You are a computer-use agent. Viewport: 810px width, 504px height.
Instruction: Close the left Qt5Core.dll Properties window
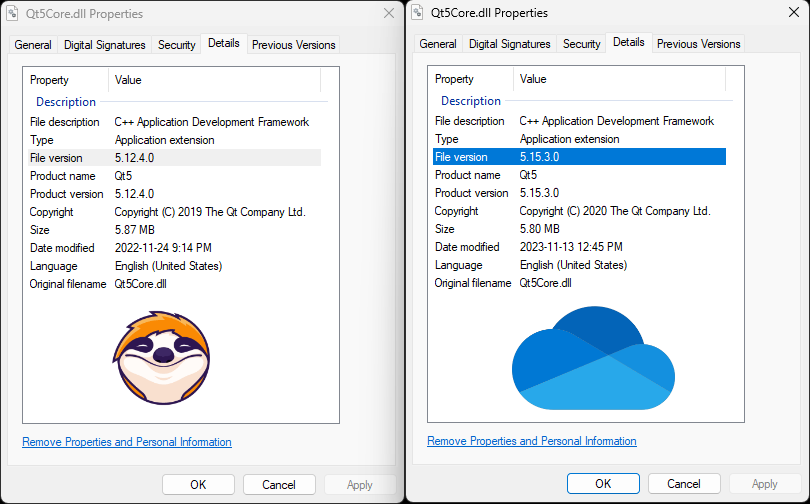click(389, 14)
